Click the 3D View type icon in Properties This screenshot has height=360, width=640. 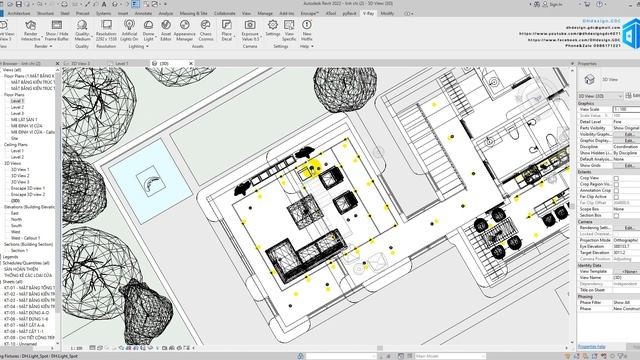click(x=589, y=79)
